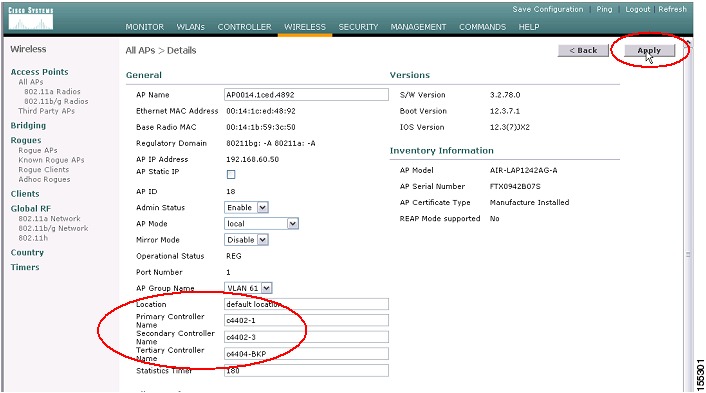Screen dimensions: 706x393
Task: Open Third Party APs link
Action: click(46, 111)
